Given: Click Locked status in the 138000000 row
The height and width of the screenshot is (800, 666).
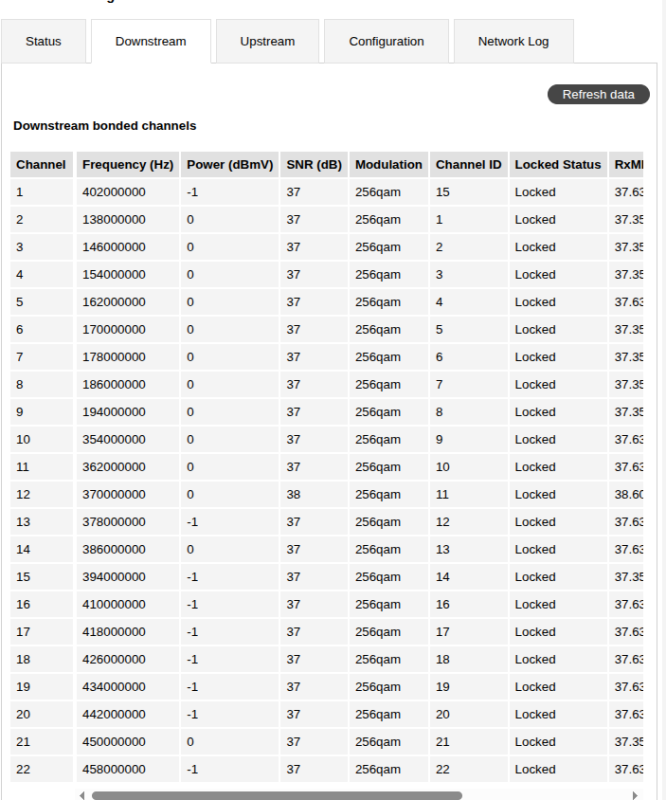Looking at the screenshot, I should coord(558,219).
